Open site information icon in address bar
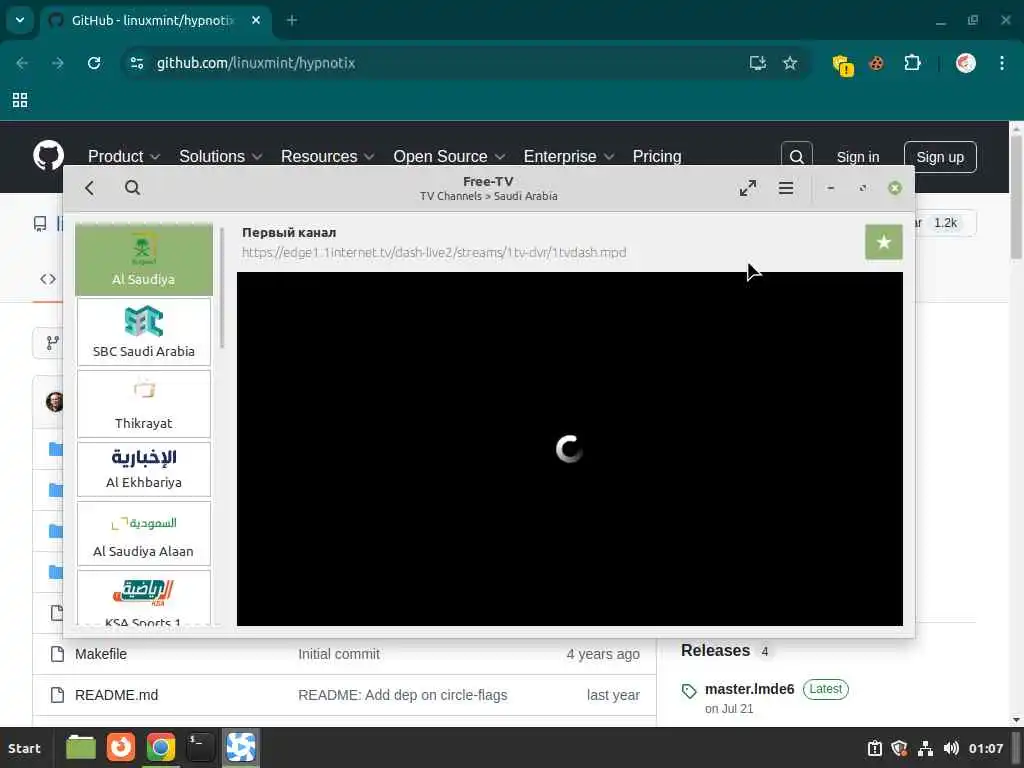Viewport: 1024px width, 768px height. pos(136,63)
